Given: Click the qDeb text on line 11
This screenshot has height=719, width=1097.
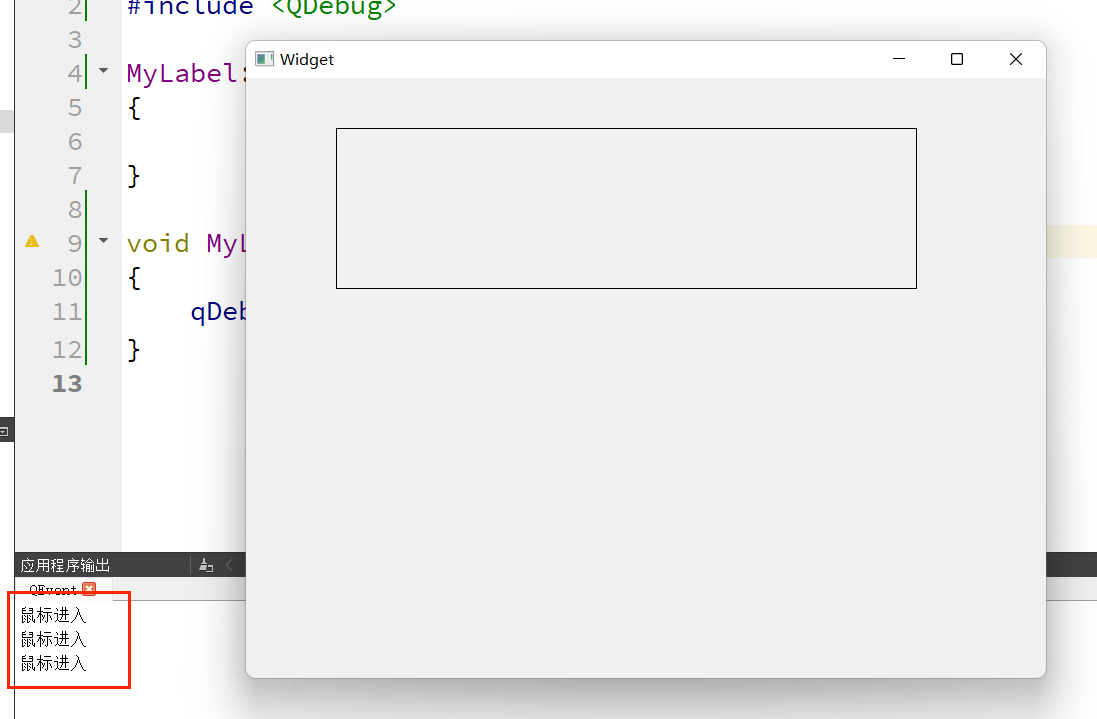Looking at the screenshot, I should coord(218,312).
